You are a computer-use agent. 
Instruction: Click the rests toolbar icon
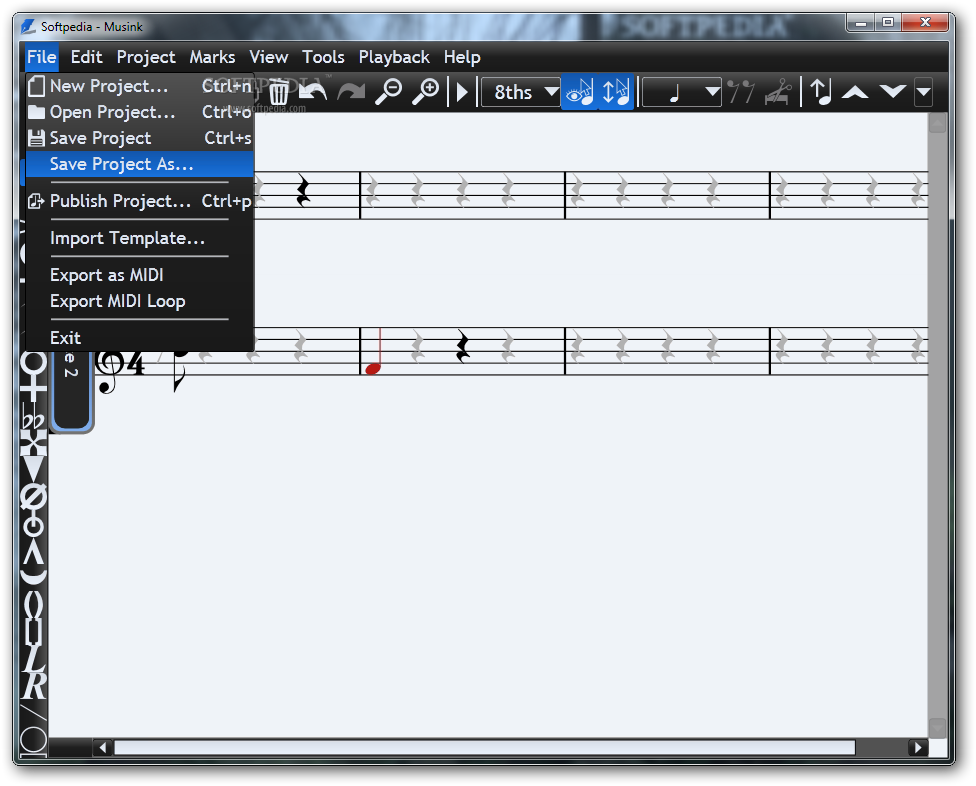point(741,92)
